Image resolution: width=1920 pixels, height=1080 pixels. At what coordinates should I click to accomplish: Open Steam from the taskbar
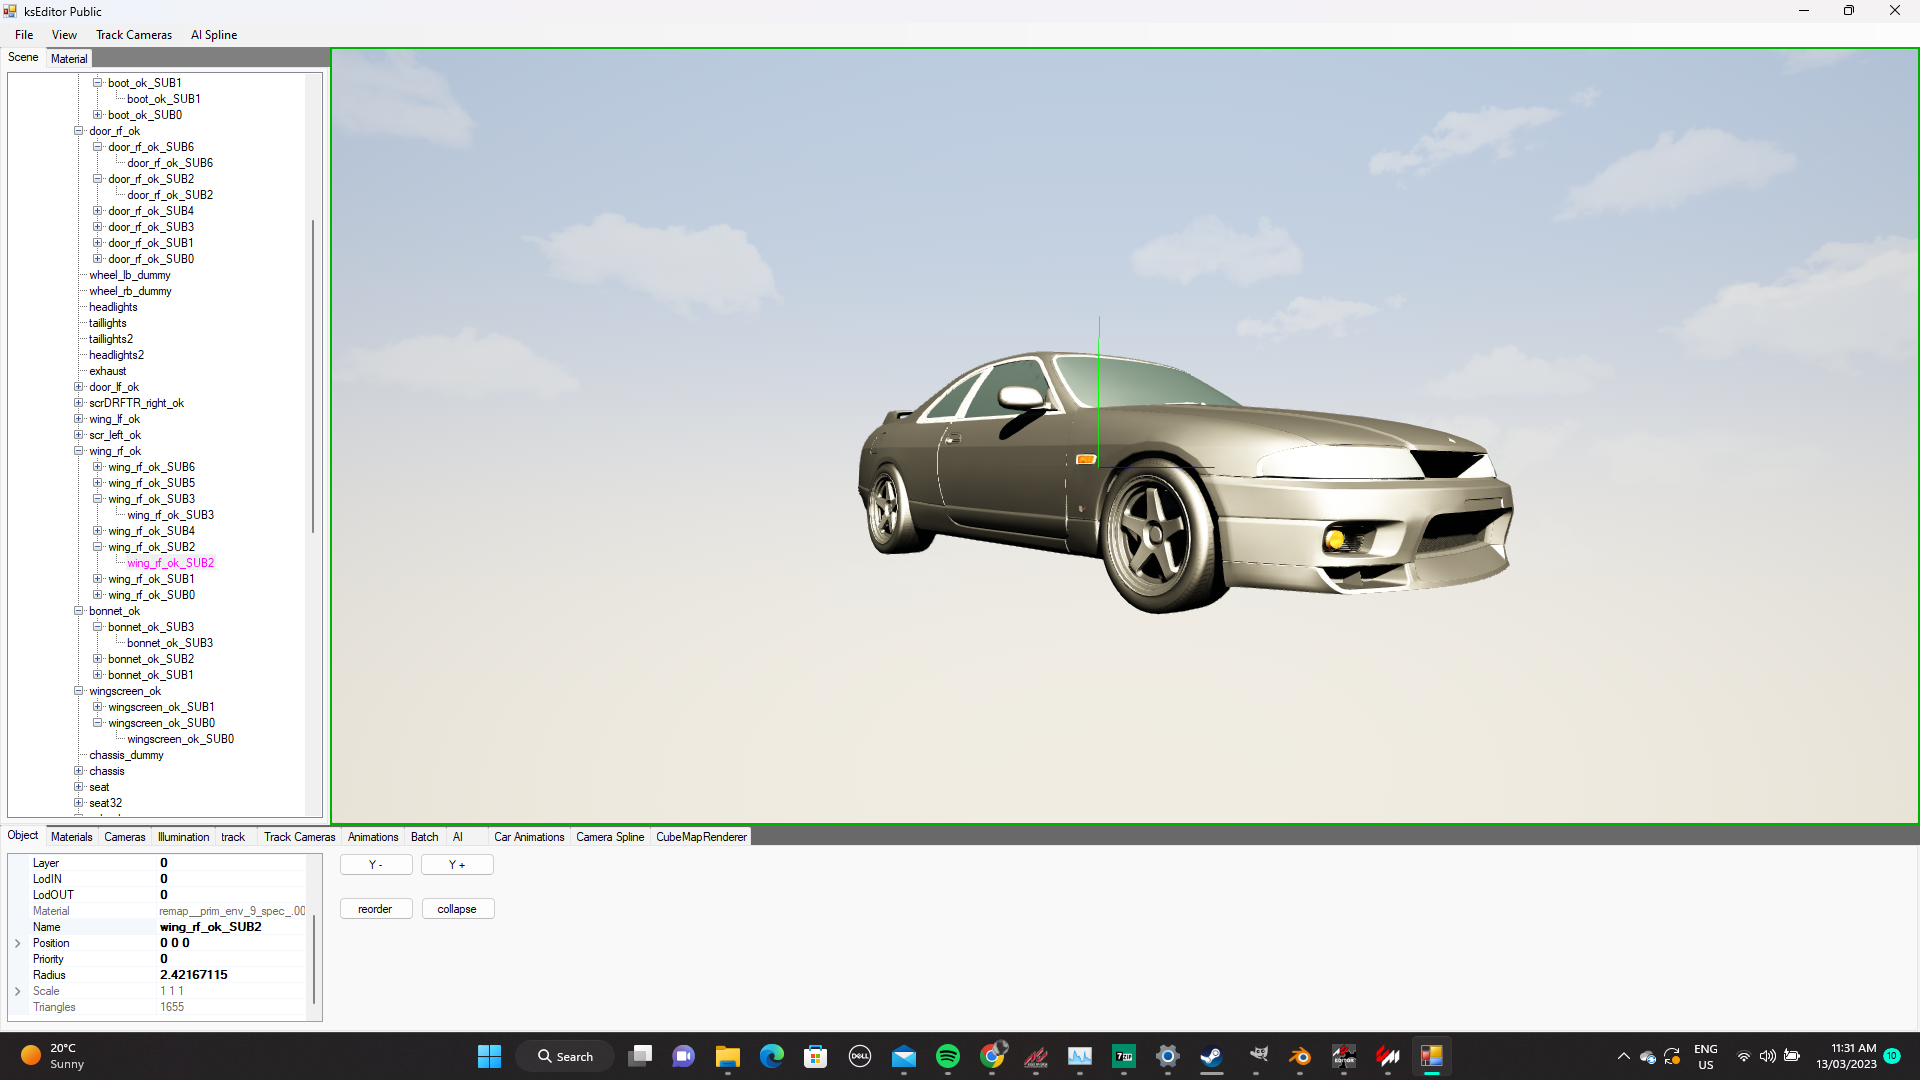point(1211,1056)
